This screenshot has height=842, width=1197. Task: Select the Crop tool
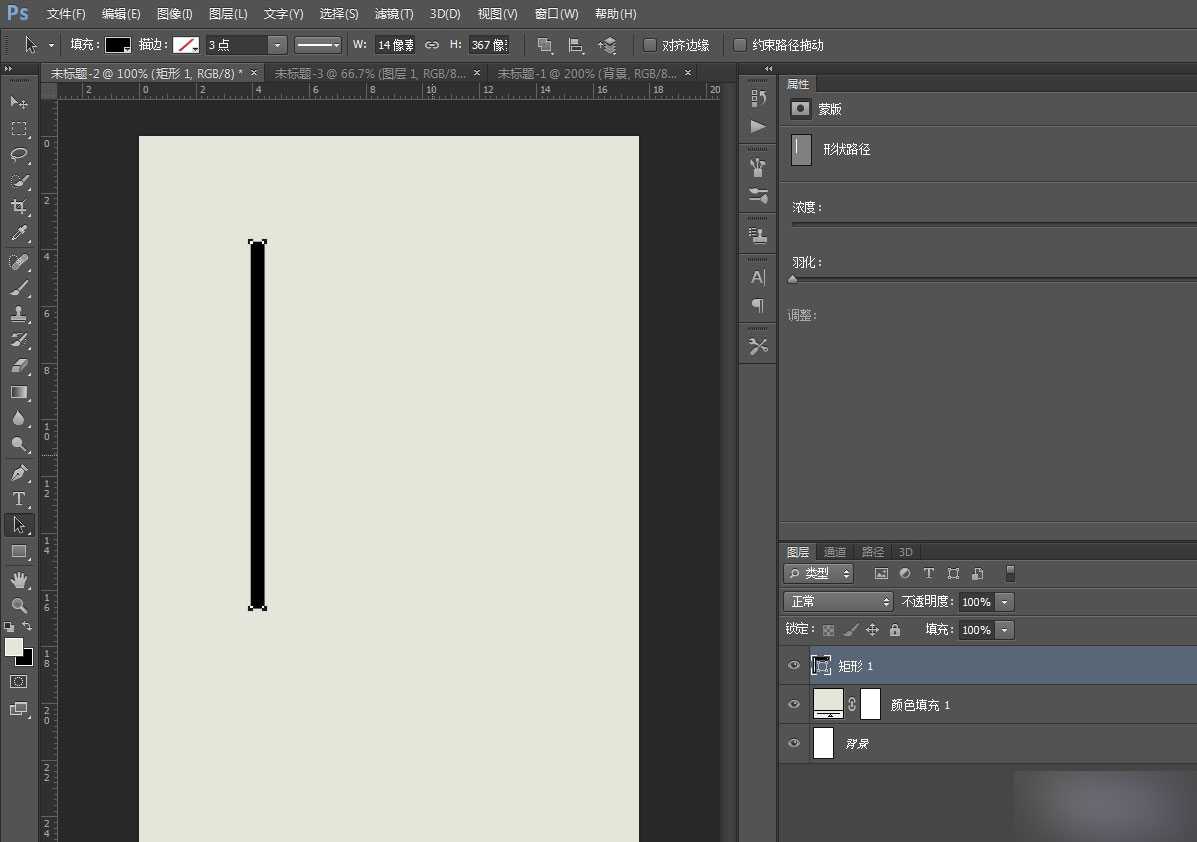(x=19, y=207)
